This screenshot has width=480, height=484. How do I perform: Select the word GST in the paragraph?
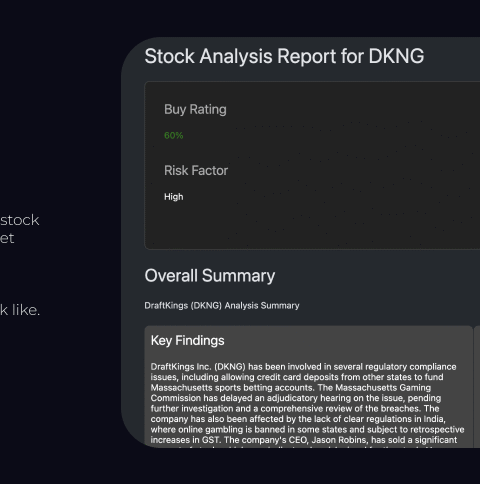(210, 440)
